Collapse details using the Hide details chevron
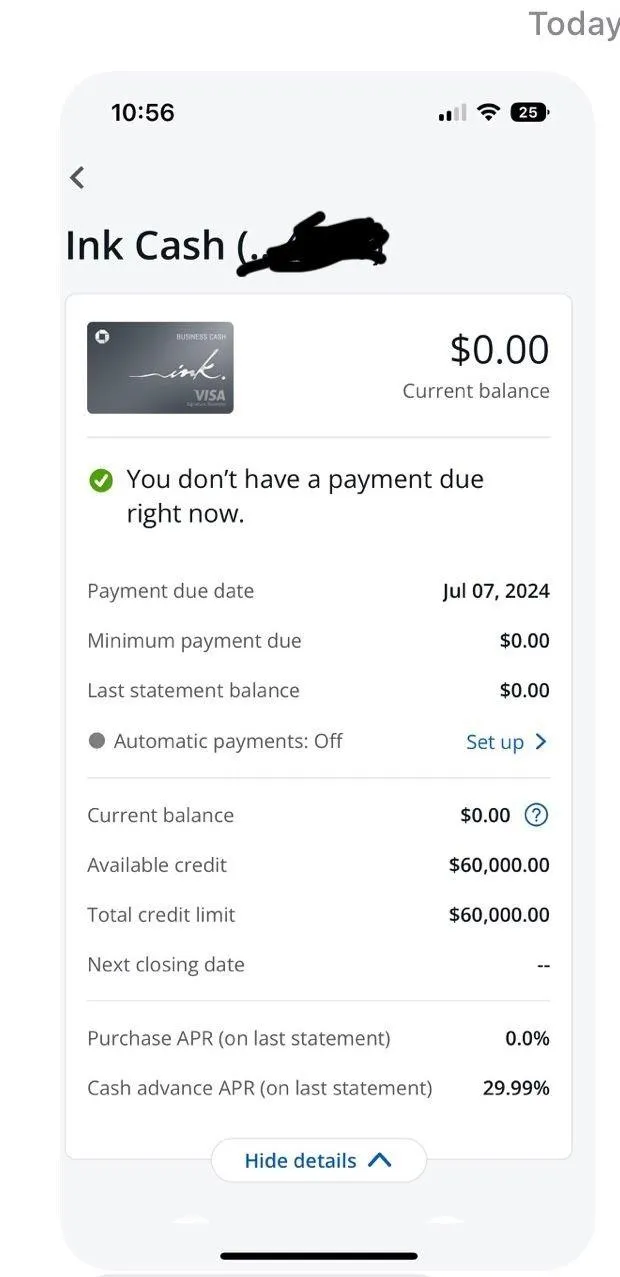The height and width of the screenshot is (1277, 620). click(380, 1160)
